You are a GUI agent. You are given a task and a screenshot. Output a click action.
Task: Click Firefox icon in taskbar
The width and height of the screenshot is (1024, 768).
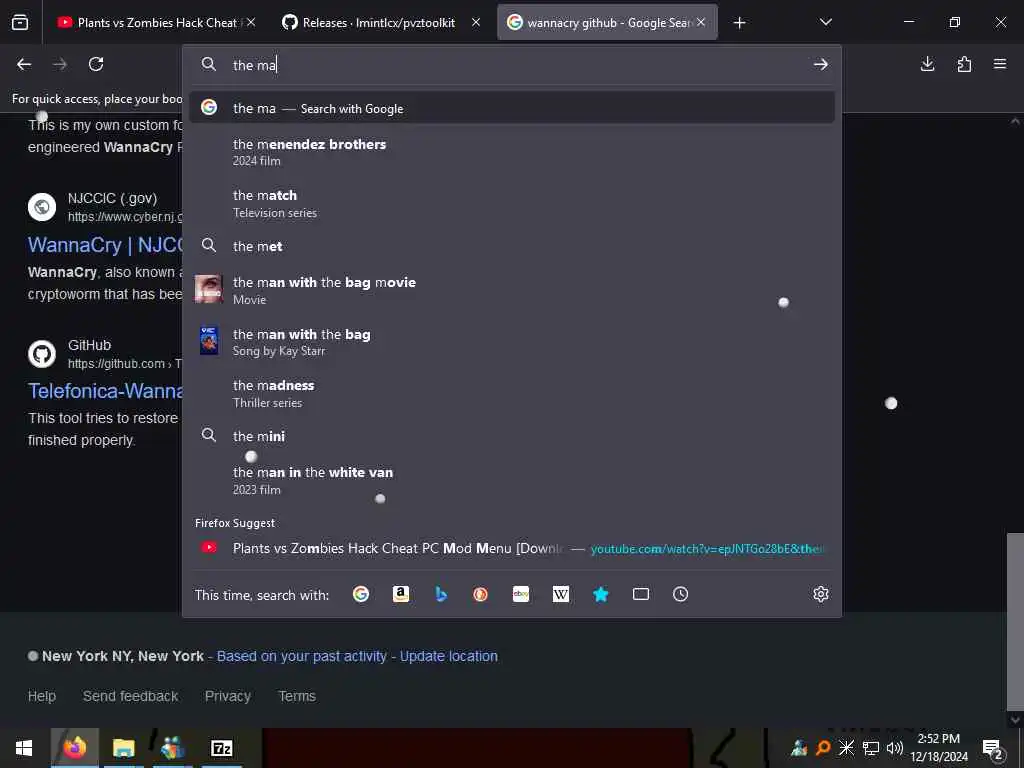click(74, 748)
